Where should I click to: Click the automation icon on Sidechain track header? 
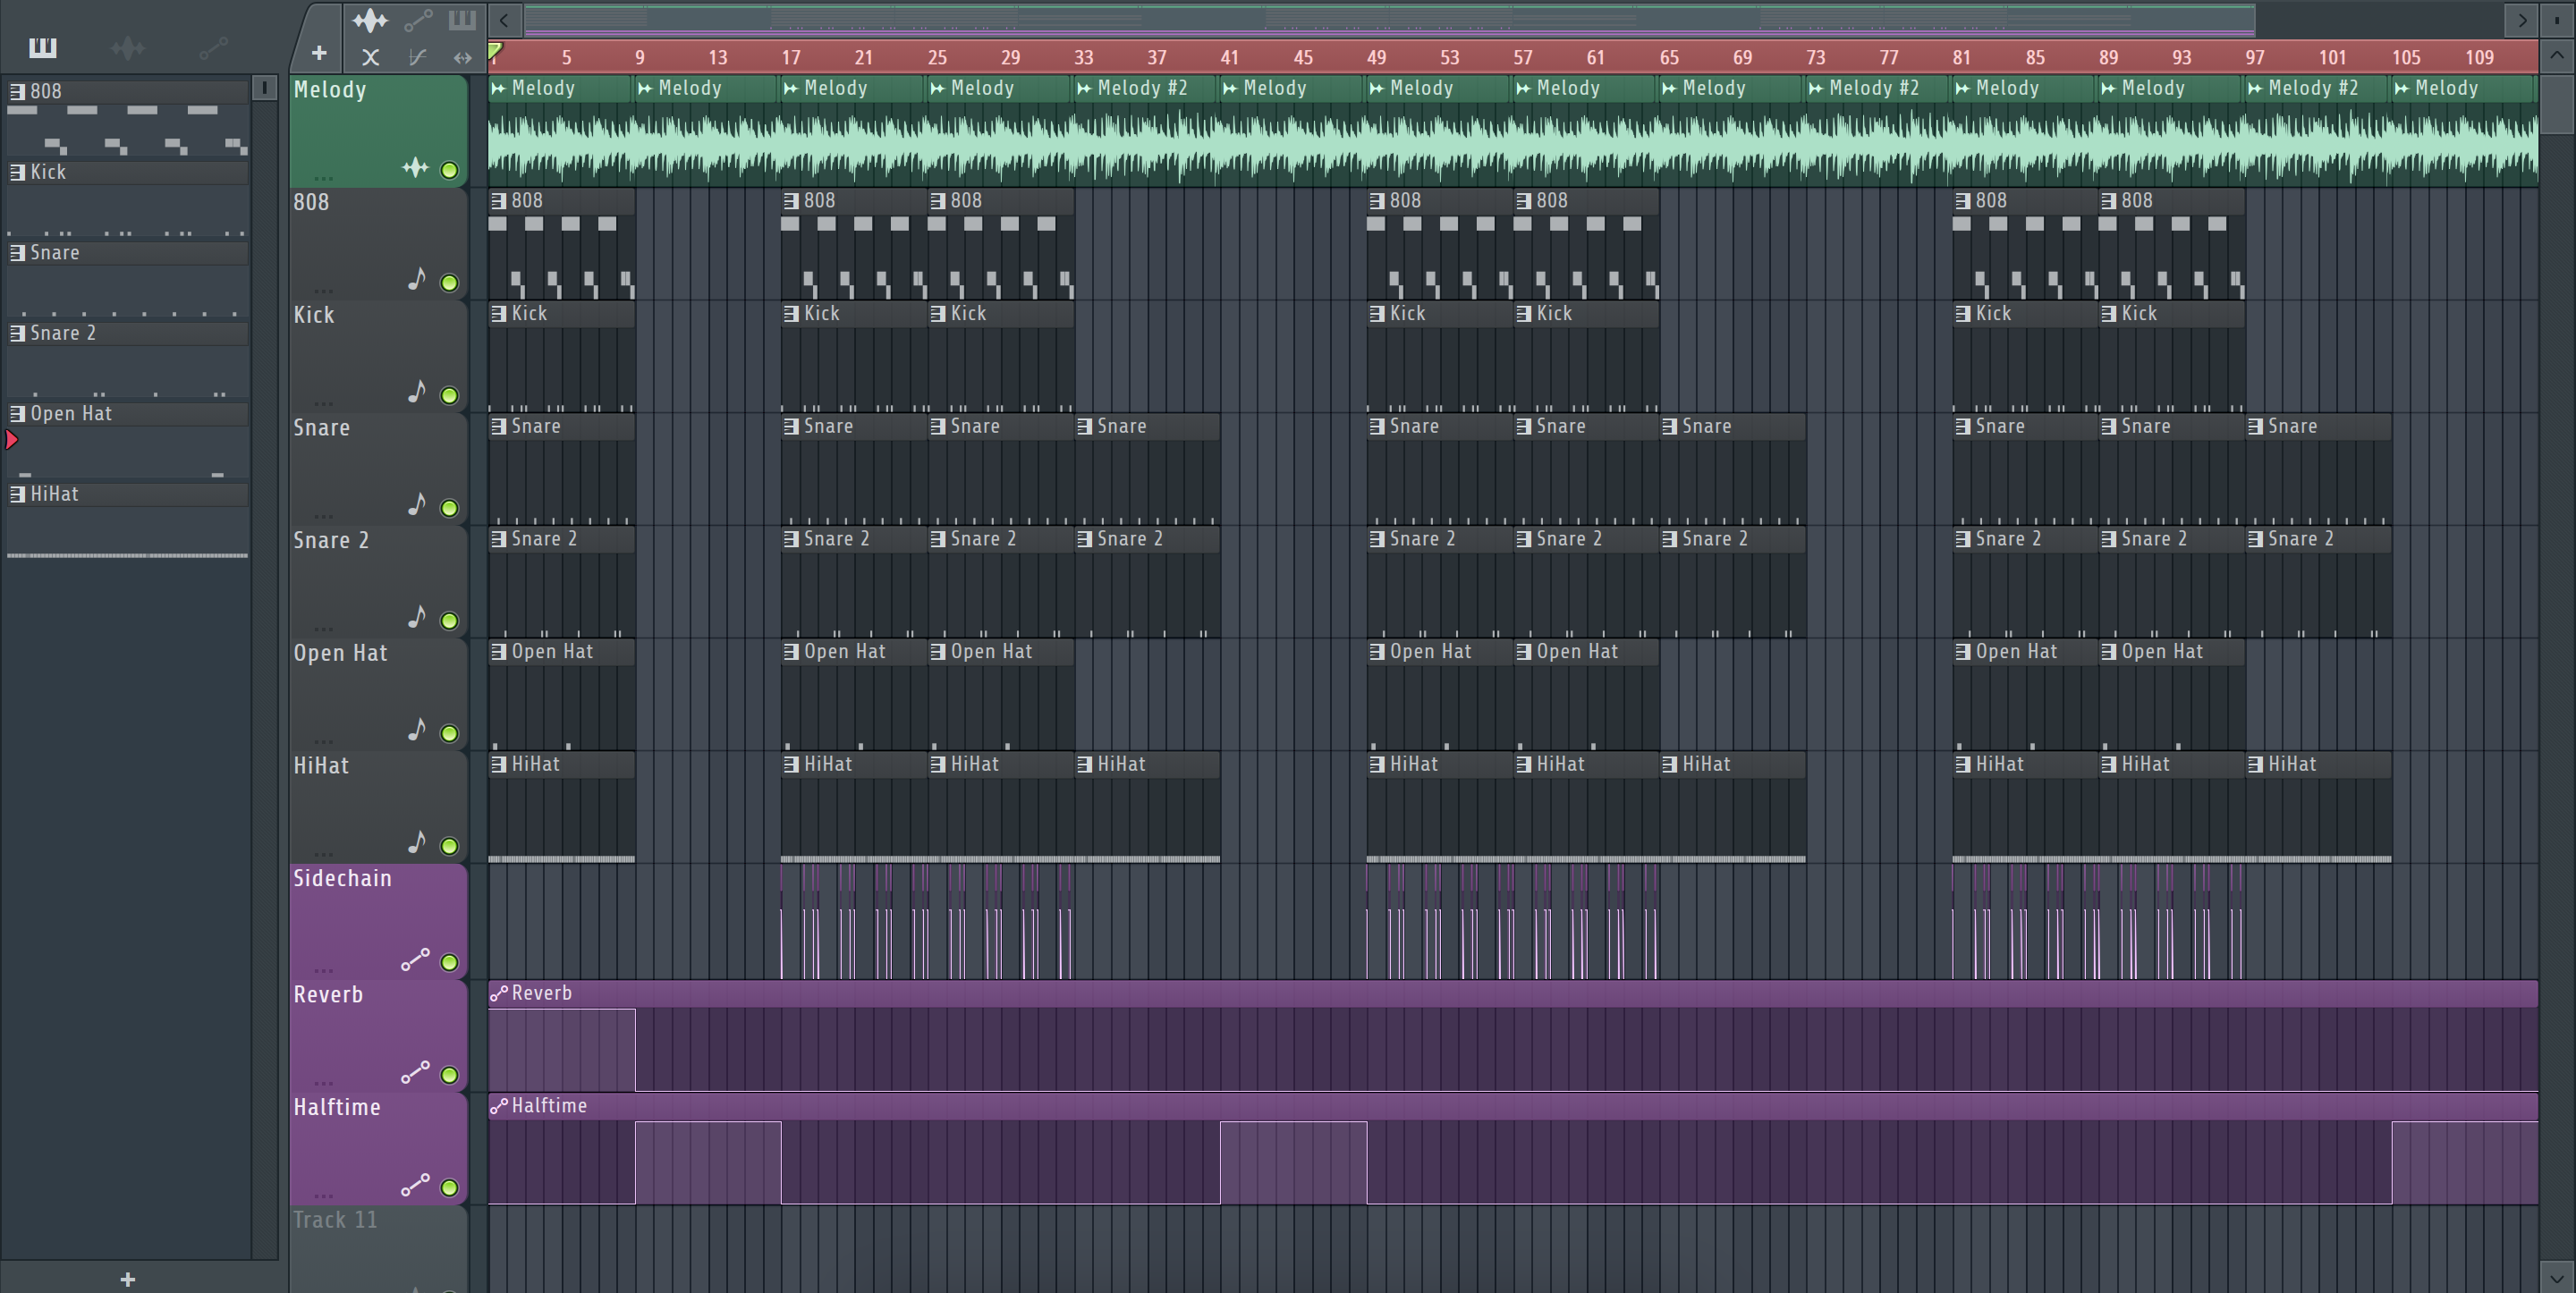(x=415, y=960)
